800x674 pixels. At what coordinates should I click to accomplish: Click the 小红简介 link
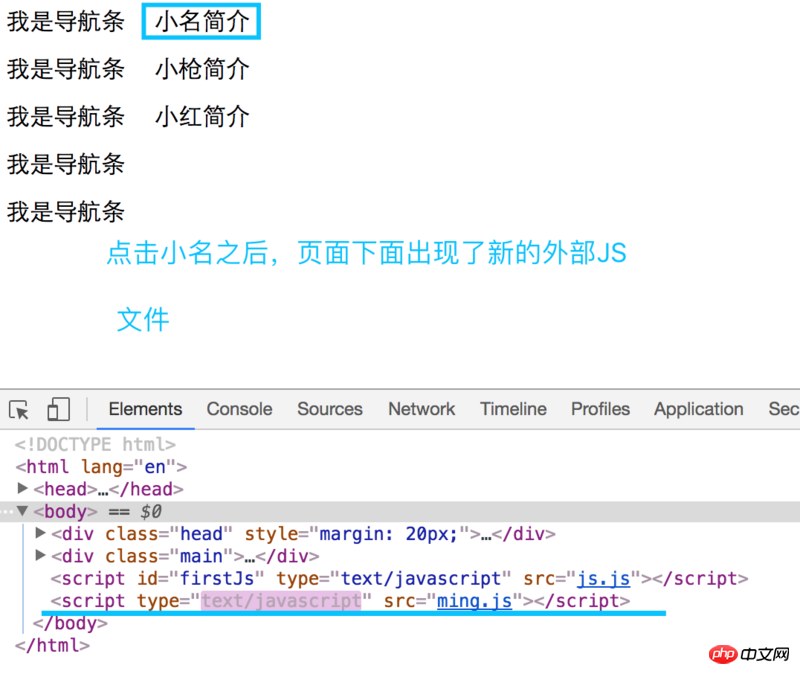tap(202, 116)
